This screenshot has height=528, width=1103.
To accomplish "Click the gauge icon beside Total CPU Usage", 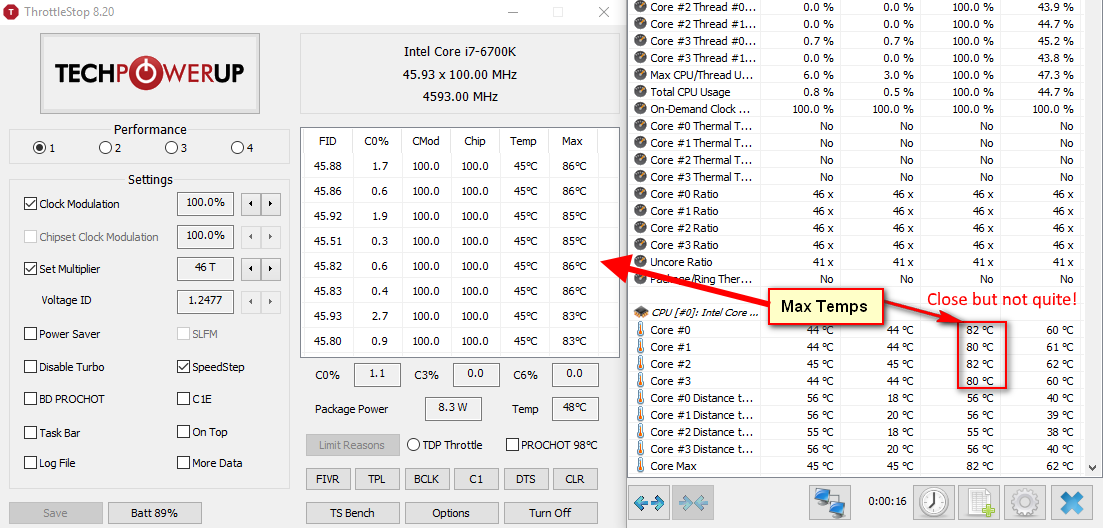I will click(x=640, y=92).
